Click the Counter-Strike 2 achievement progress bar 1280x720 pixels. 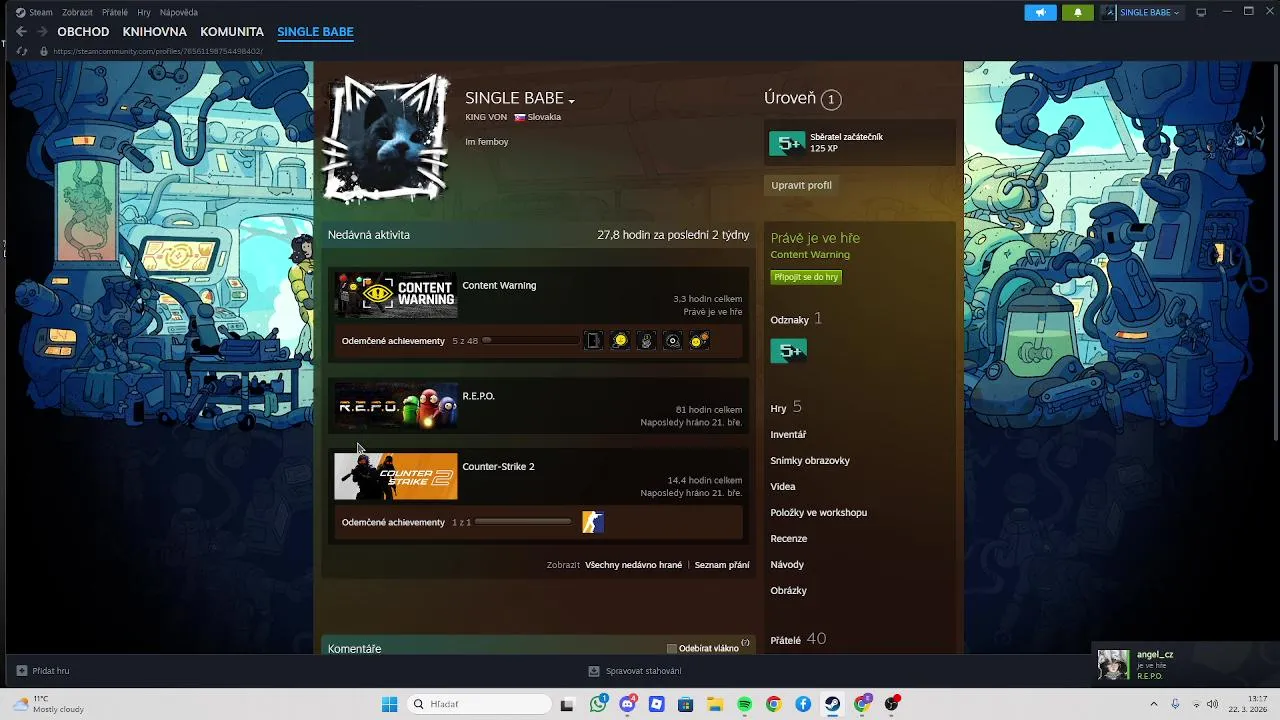523,522
